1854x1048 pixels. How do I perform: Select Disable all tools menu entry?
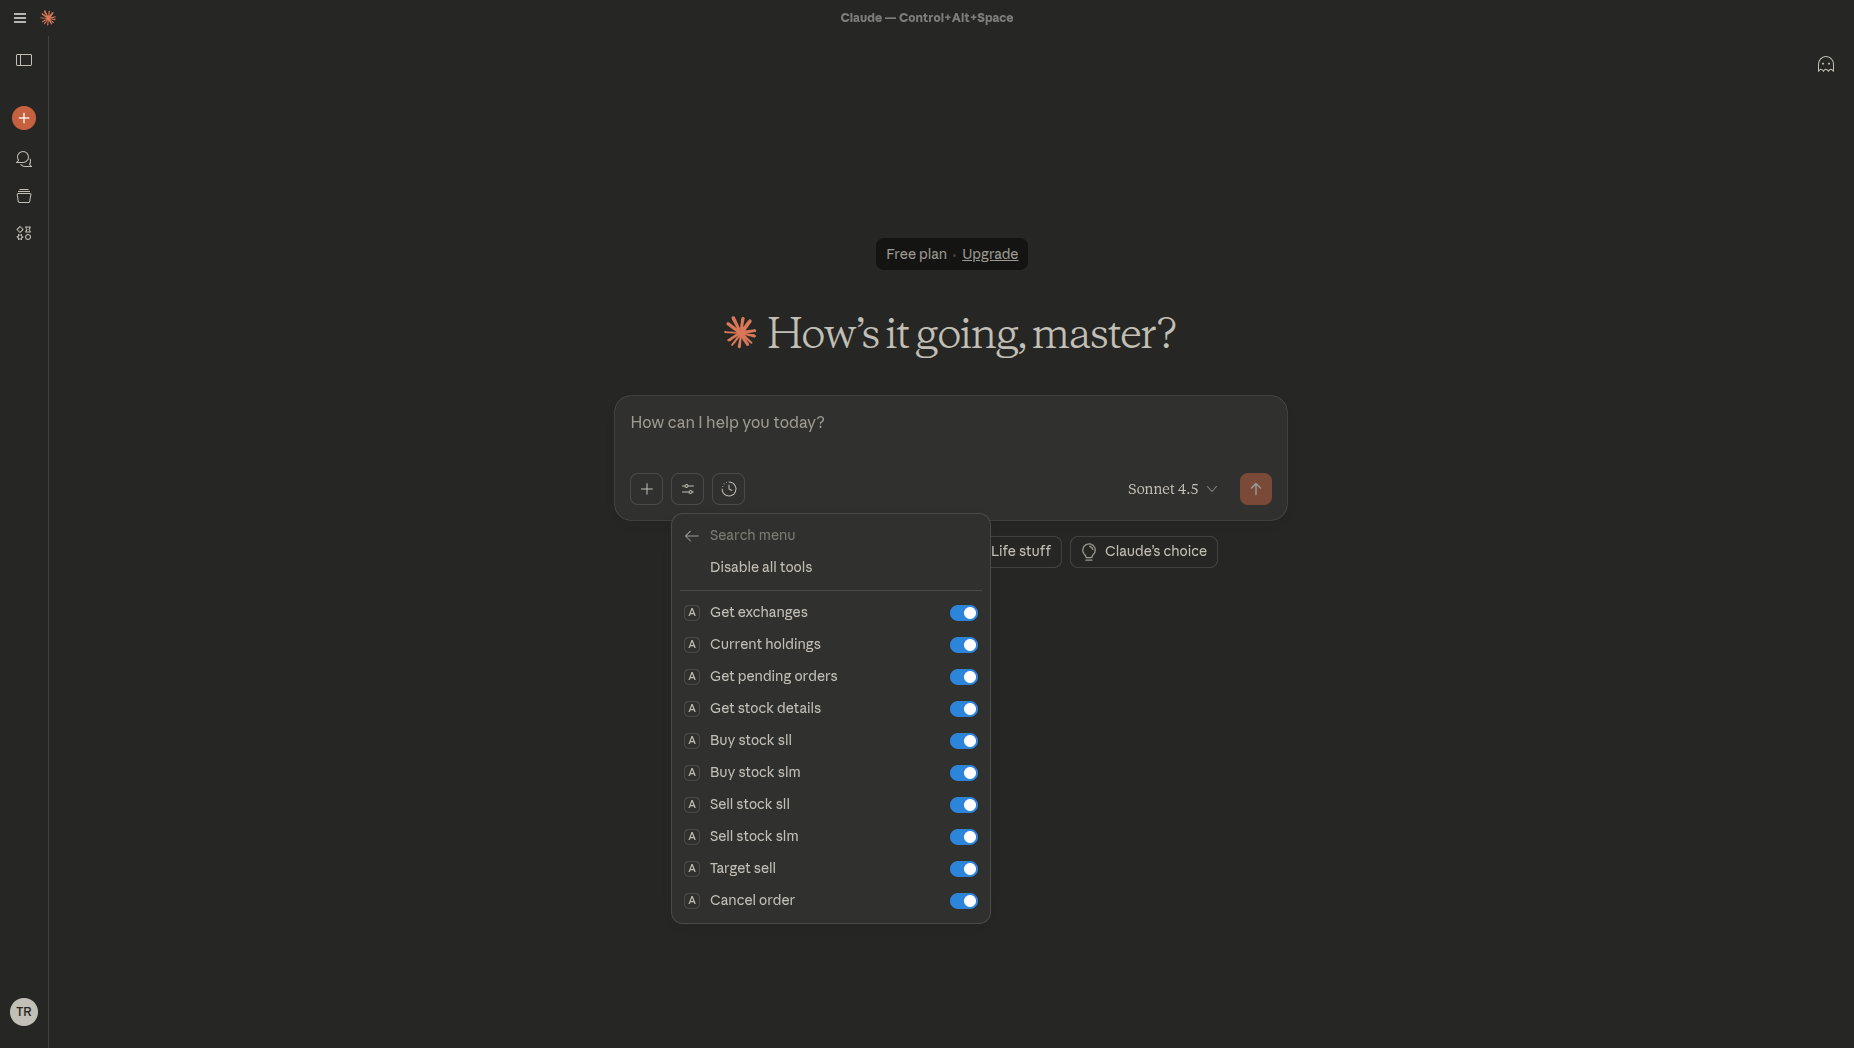click(761, 567)
